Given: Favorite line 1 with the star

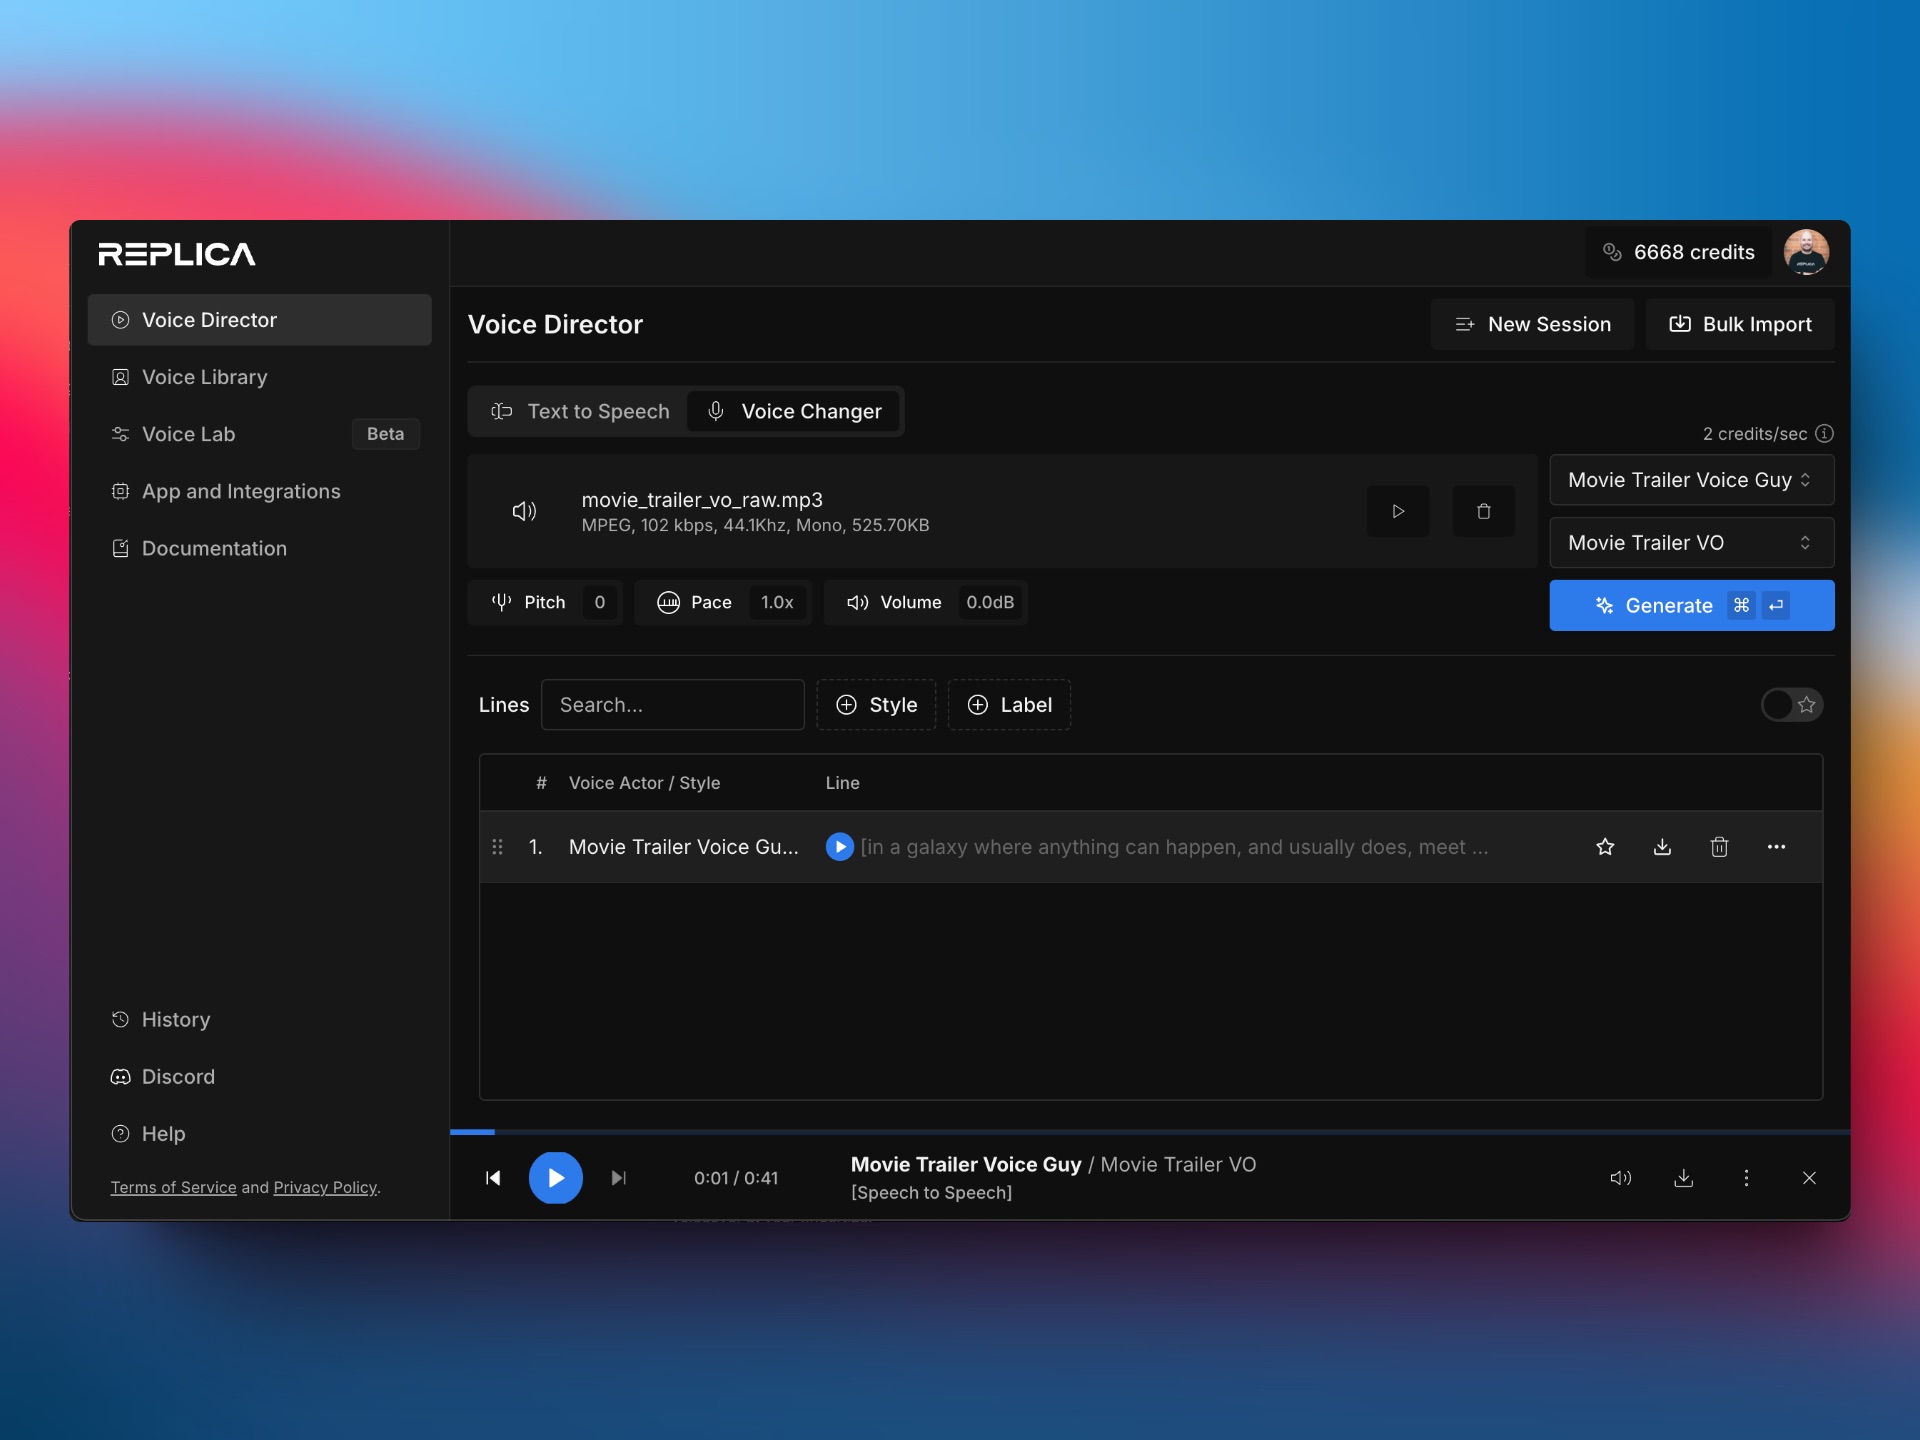Looking at the screenshot, I should [x=1605, y=847].
